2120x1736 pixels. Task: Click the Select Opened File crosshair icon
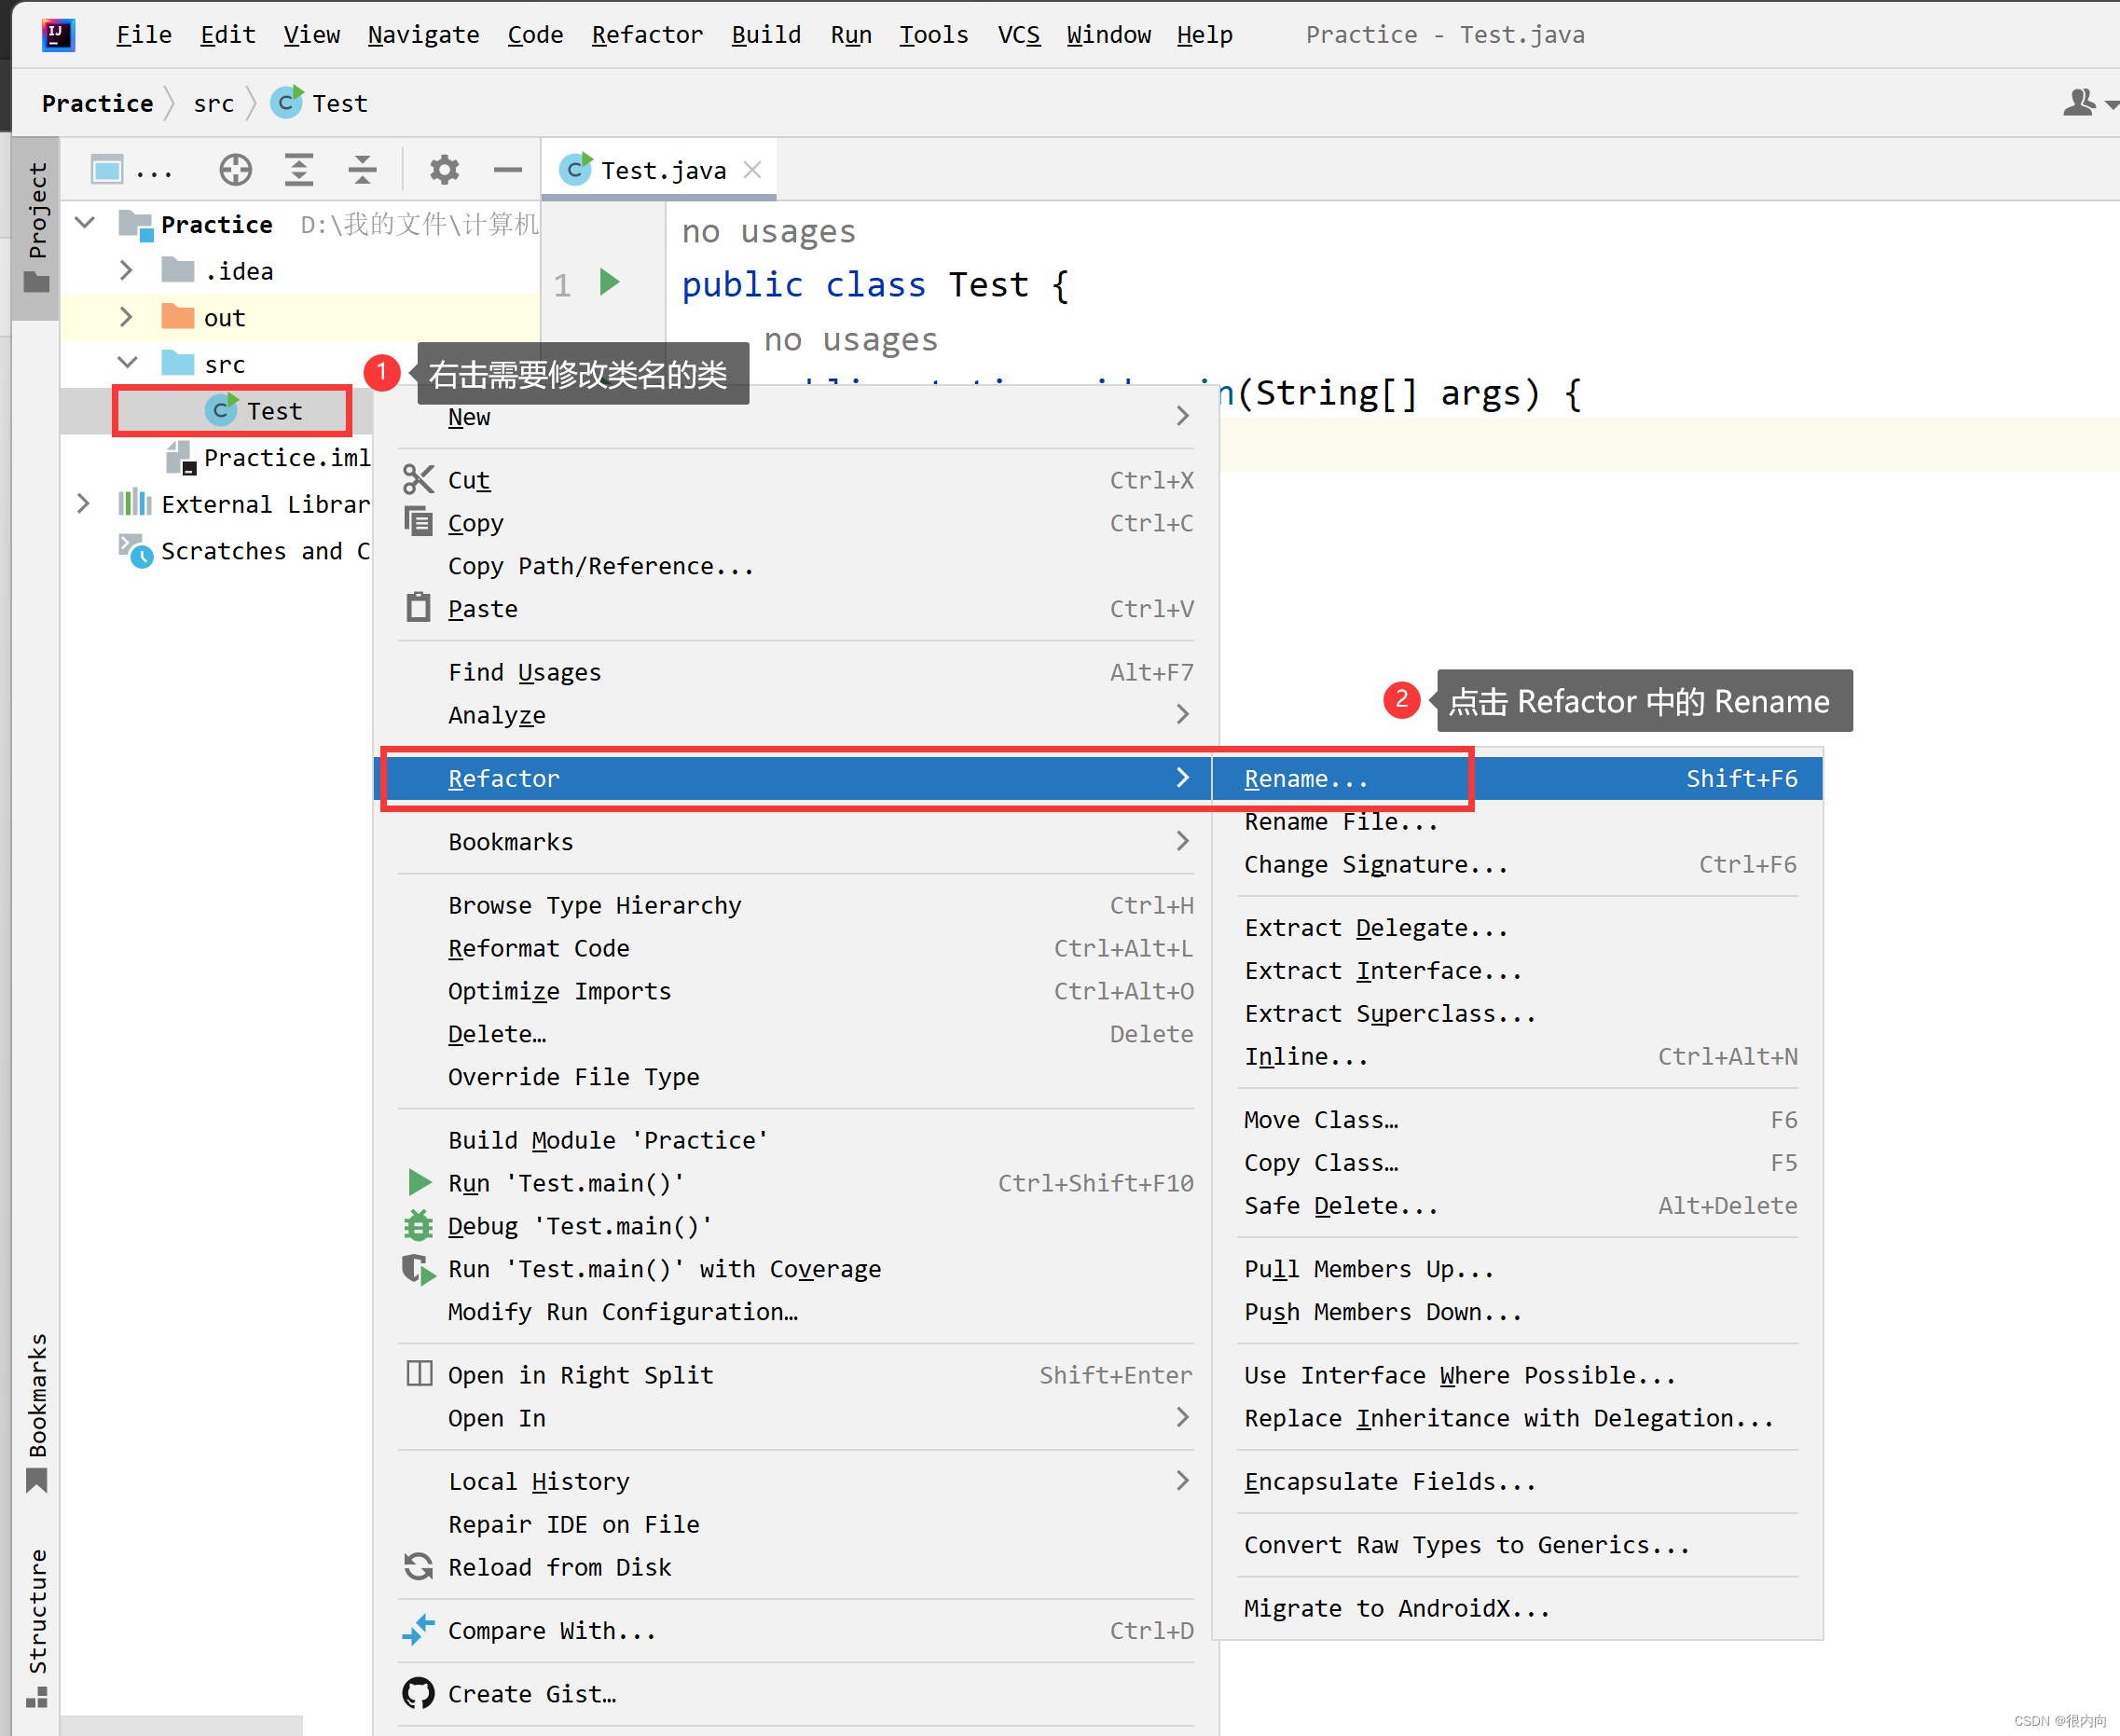[x=236, y=170]
